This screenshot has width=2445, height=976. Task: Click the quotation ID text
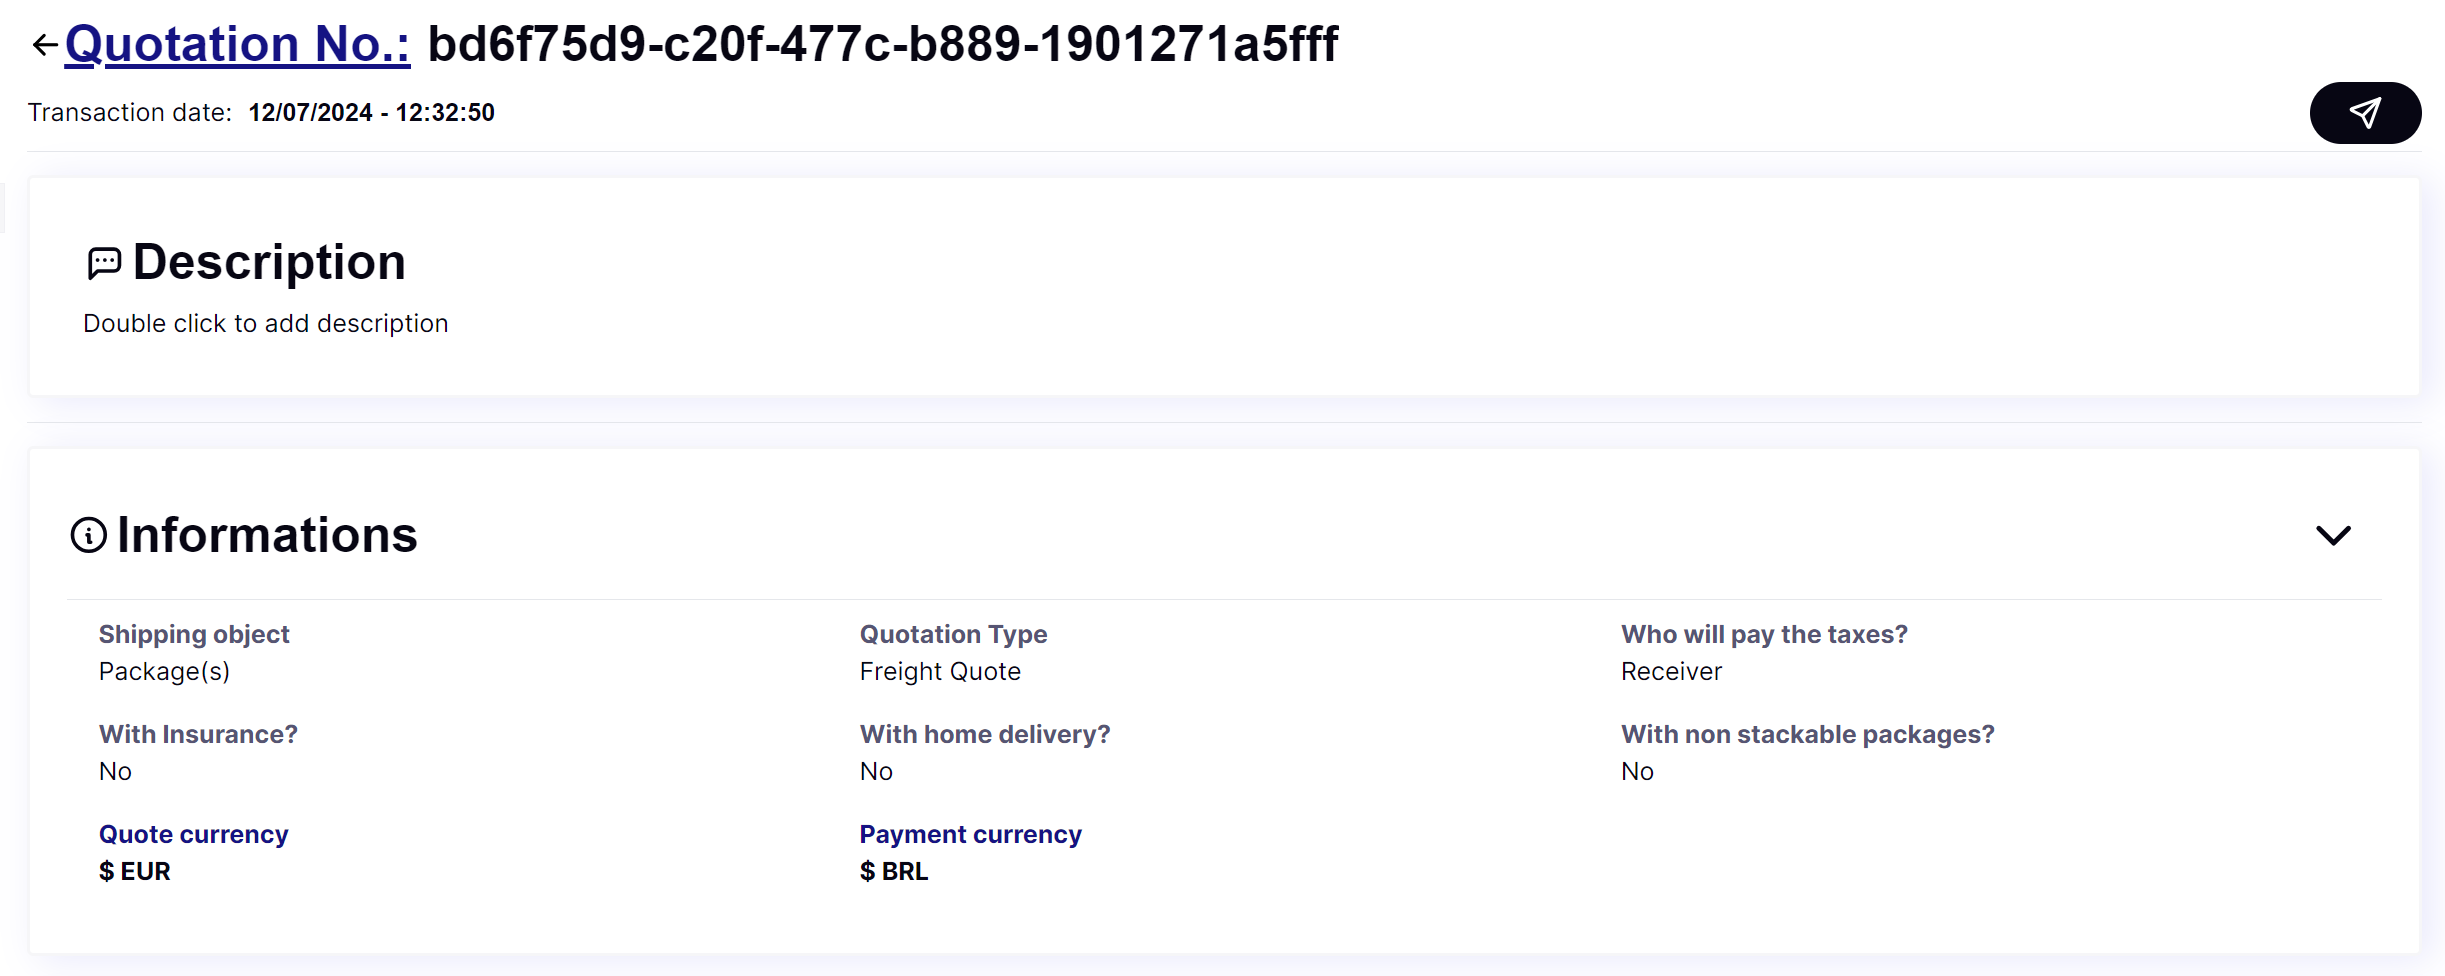pyautogui.click(x=883, y=45)
